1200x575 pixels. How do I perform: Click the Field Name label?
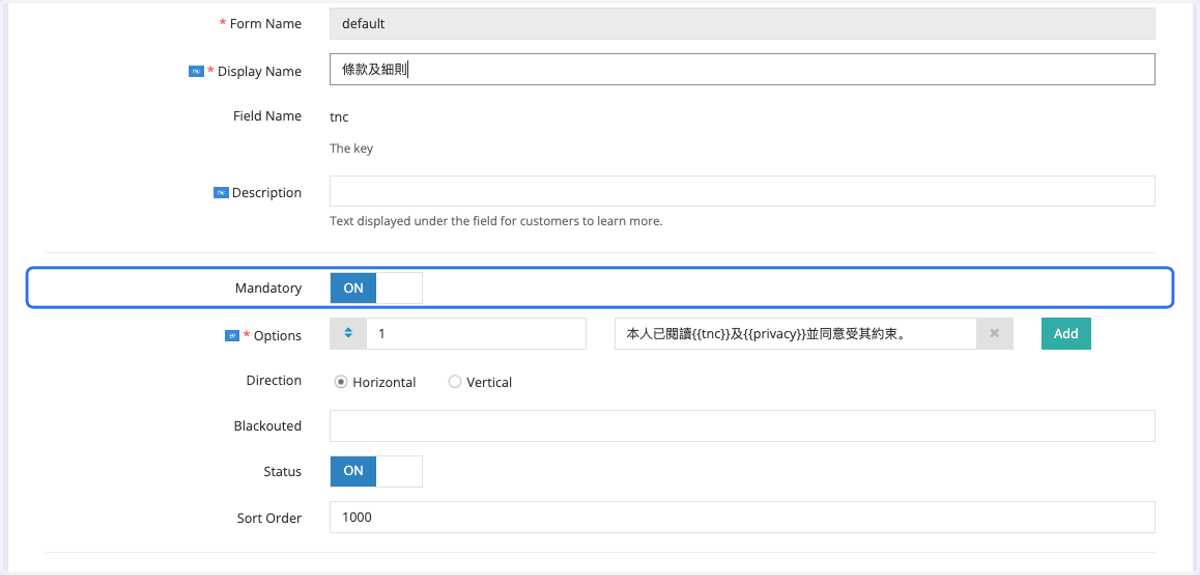tap(267, 116)
